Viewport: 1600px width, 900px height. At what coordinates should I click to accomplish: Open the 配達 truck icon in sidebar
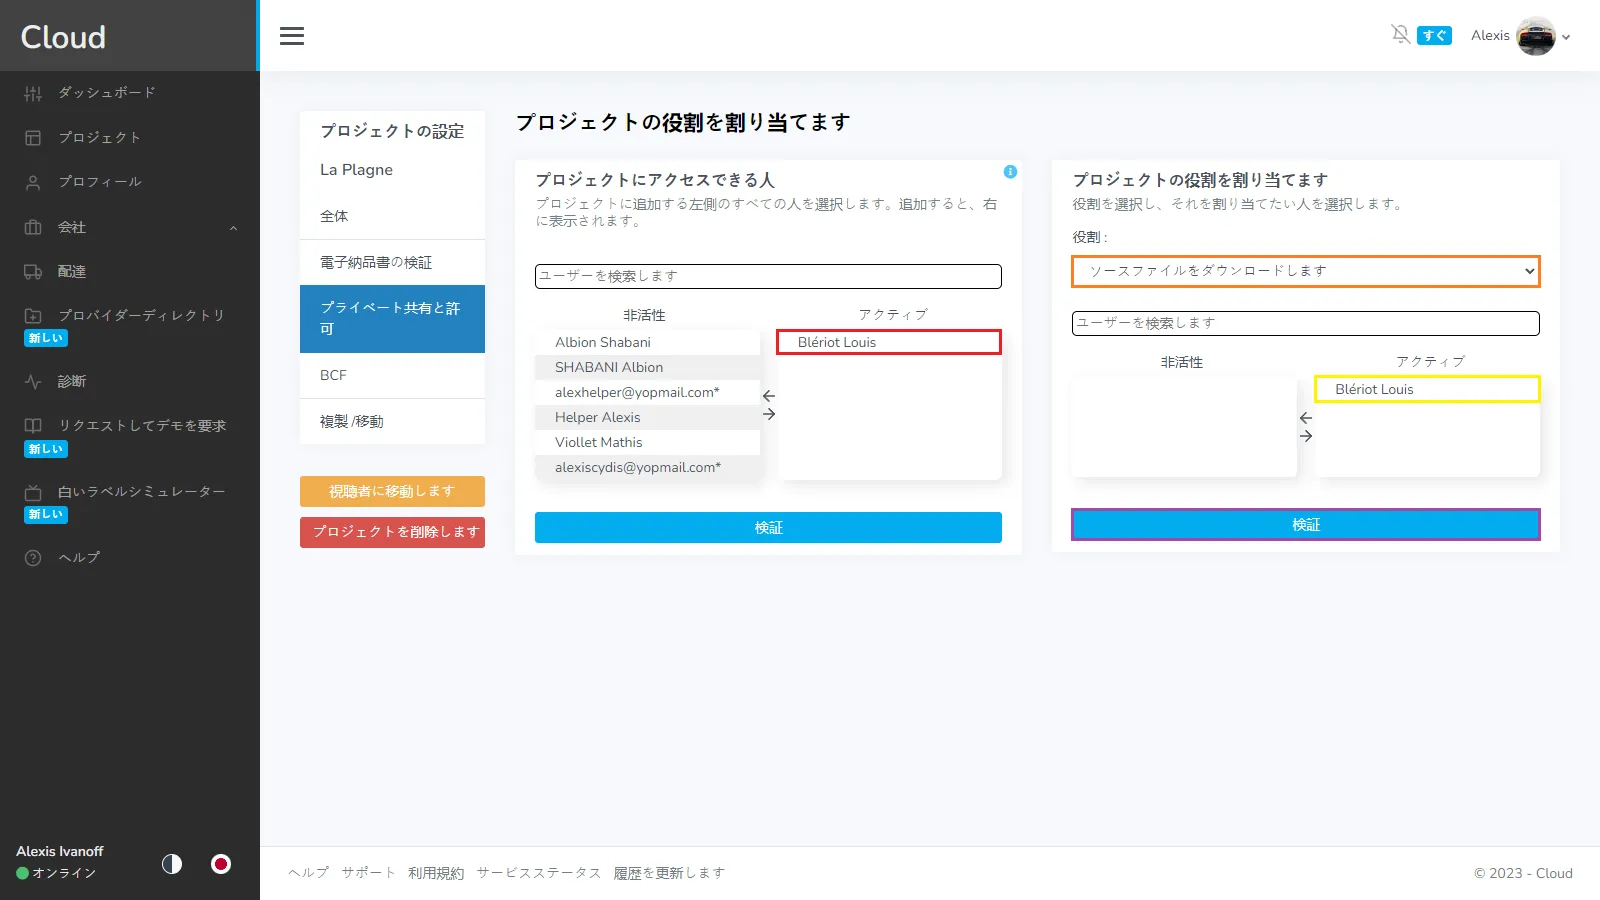[33, 272]
